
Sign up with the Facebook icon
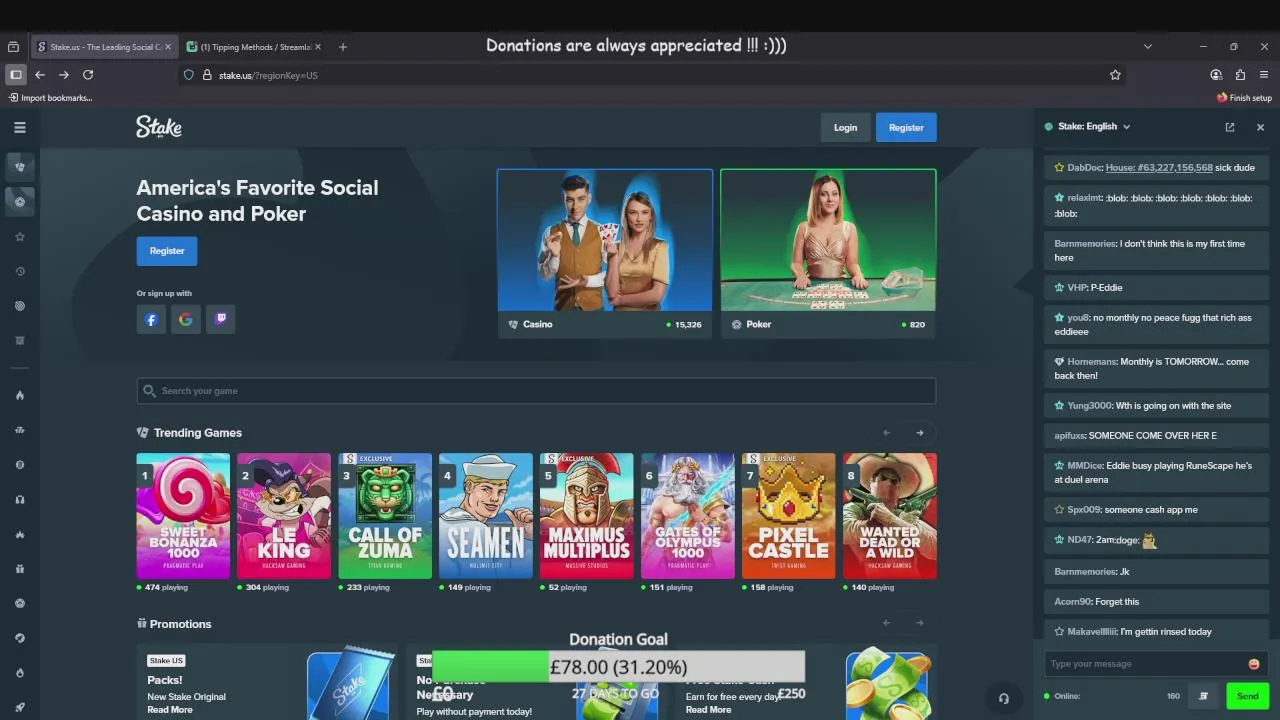[x=151, y=320]
